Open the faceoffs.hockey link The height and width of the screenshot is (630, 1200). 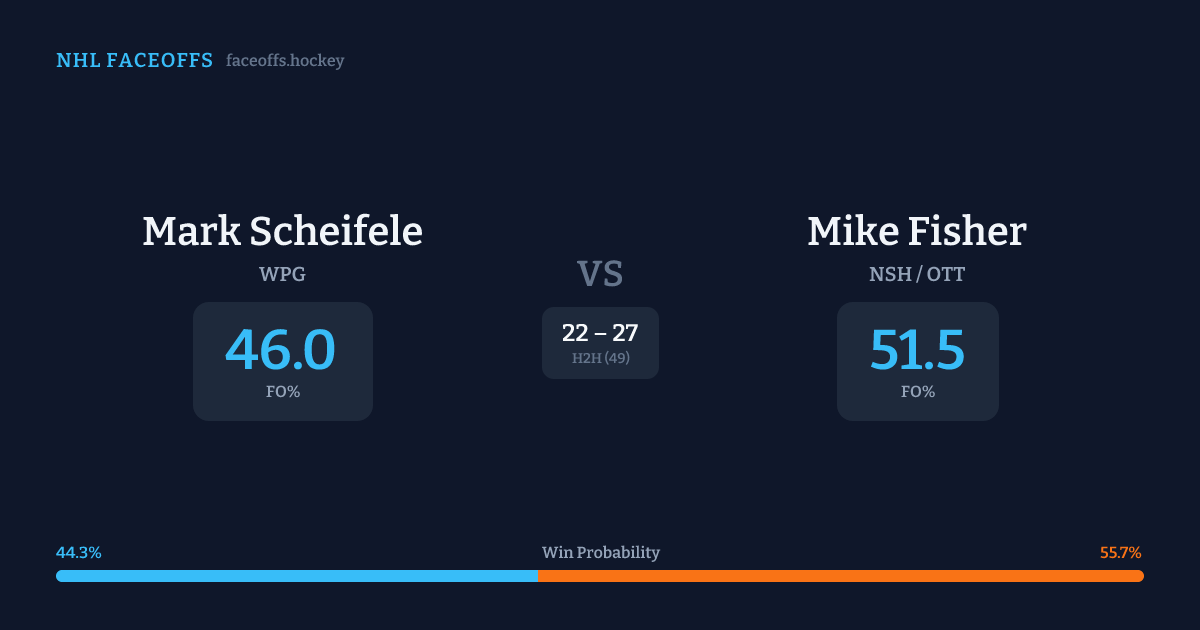[x=285, y=61]
